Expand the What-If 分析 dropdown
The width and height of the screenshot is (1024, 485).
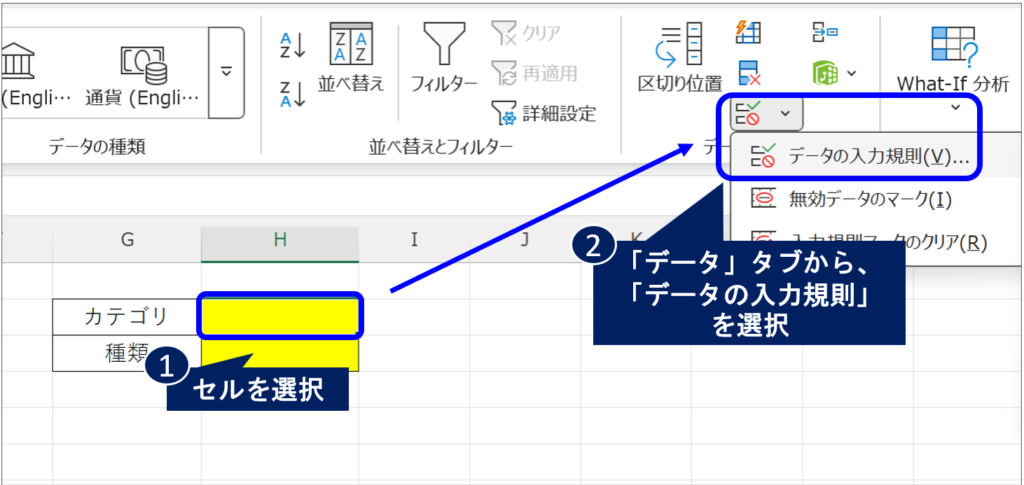[953, 106]
